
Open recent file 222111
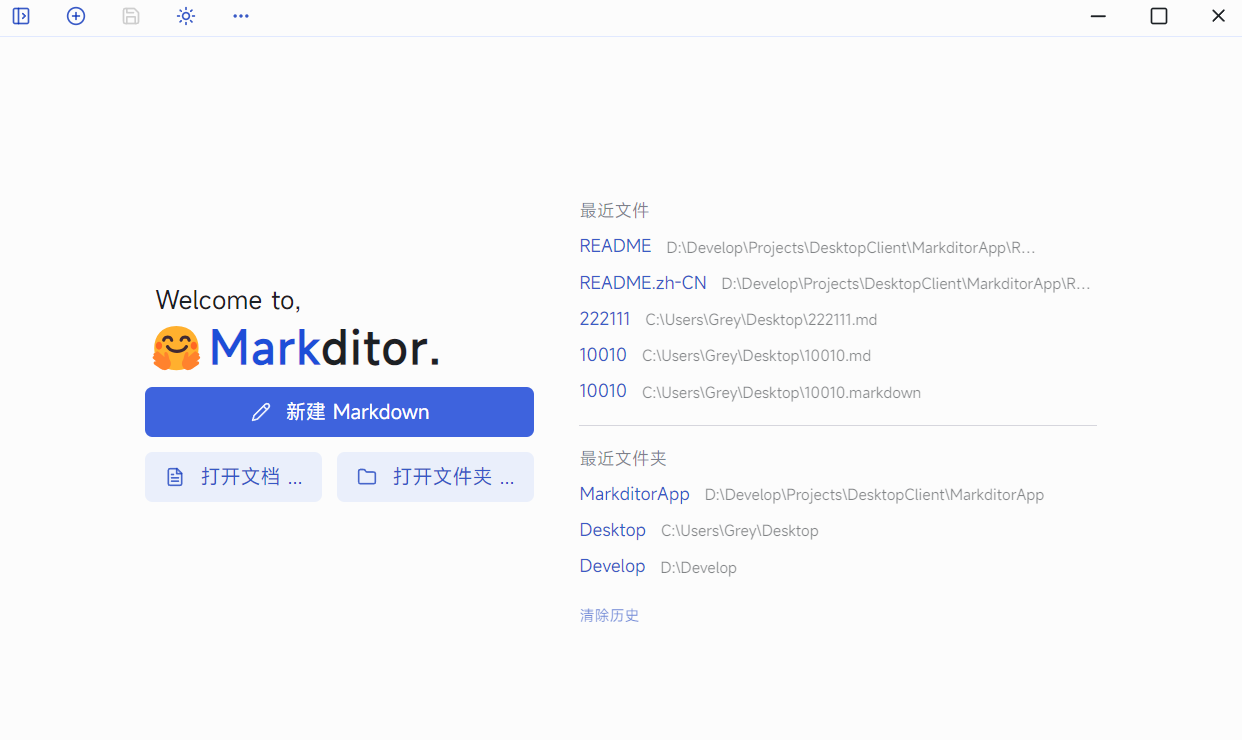tap(605, 319)
